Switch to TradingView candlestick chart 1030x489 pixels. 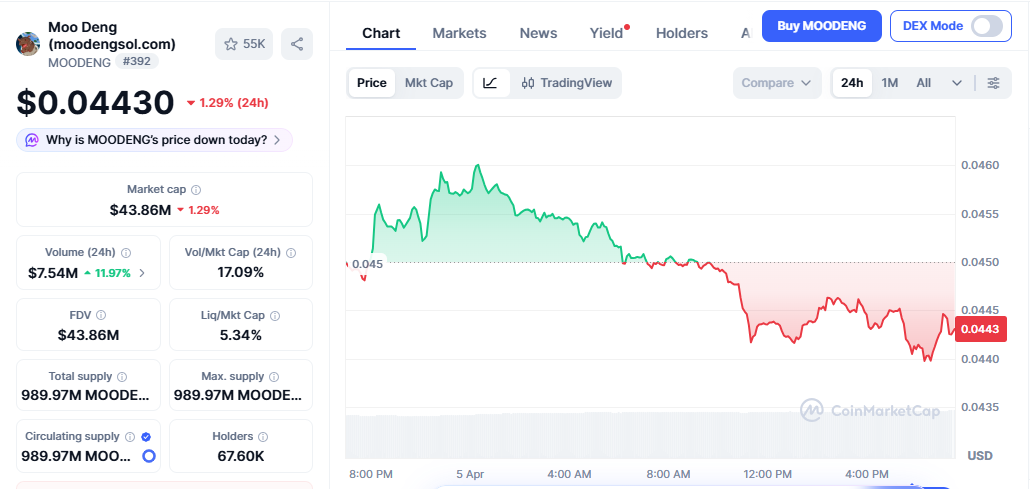click(x=566, y=83)
